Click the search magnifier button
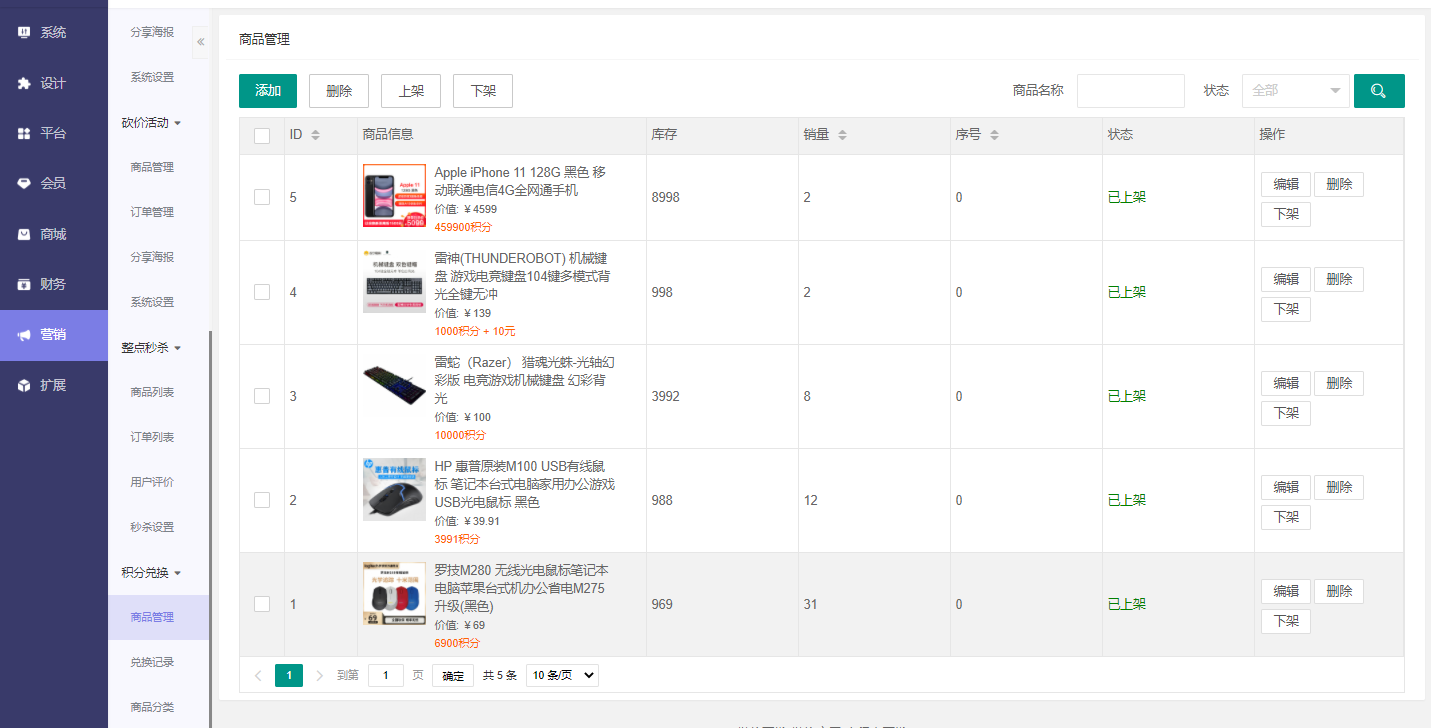Image resolution: width=1431 pixels, height=728 pixels. [1379, 91]
